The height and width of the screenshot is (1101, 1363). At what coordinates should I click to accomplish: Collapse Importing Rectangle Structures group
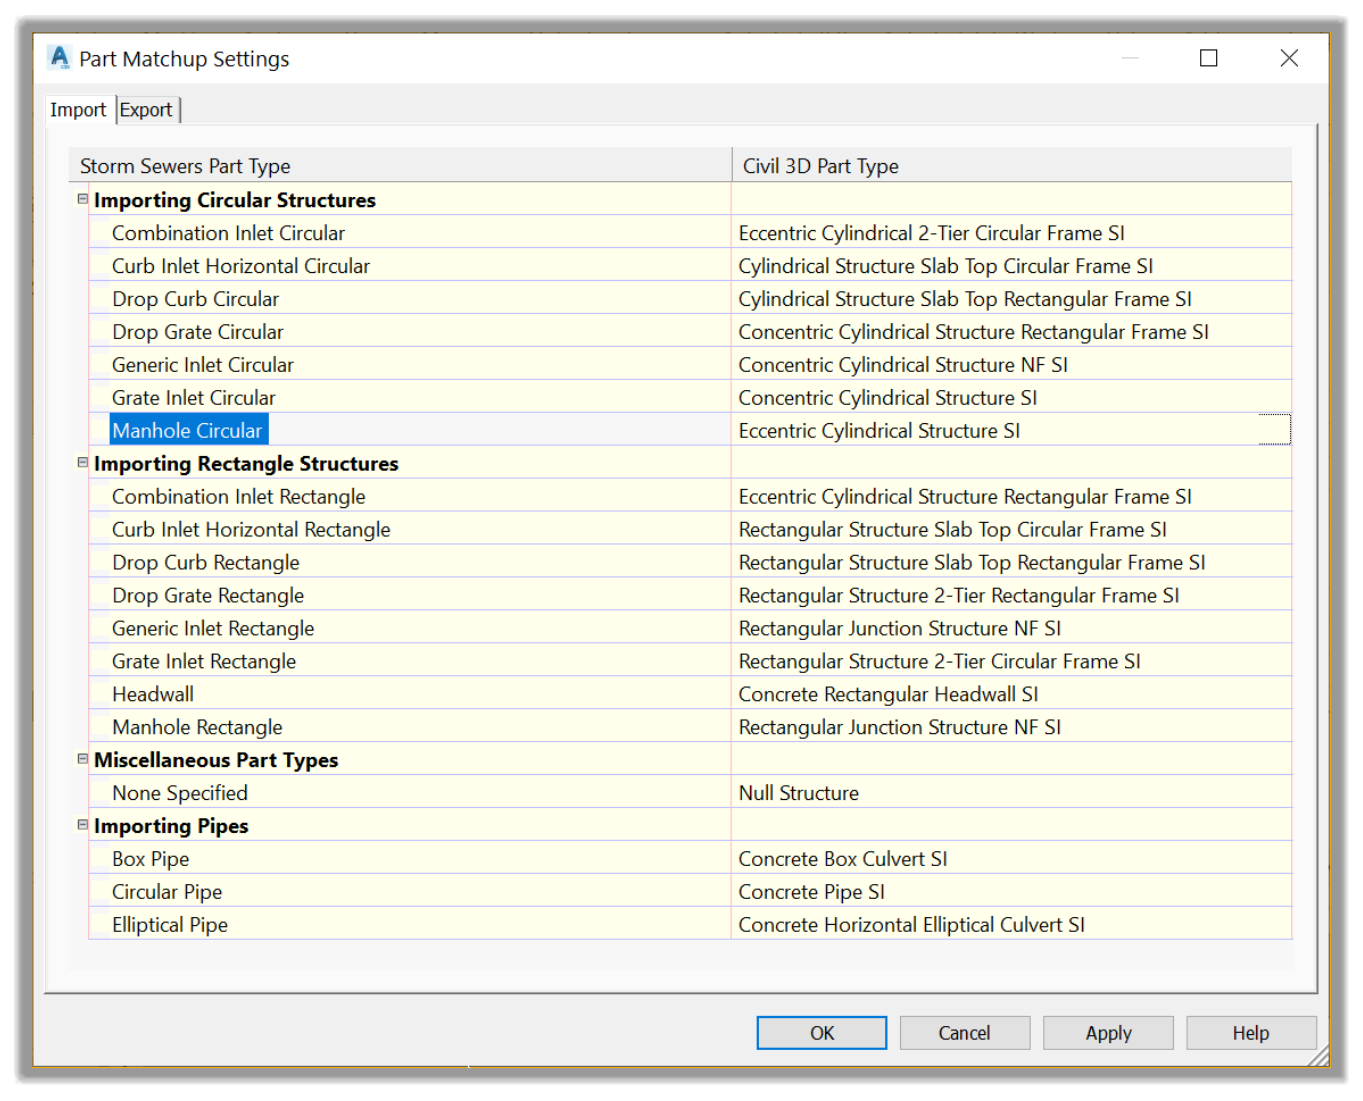pos(83,462)
